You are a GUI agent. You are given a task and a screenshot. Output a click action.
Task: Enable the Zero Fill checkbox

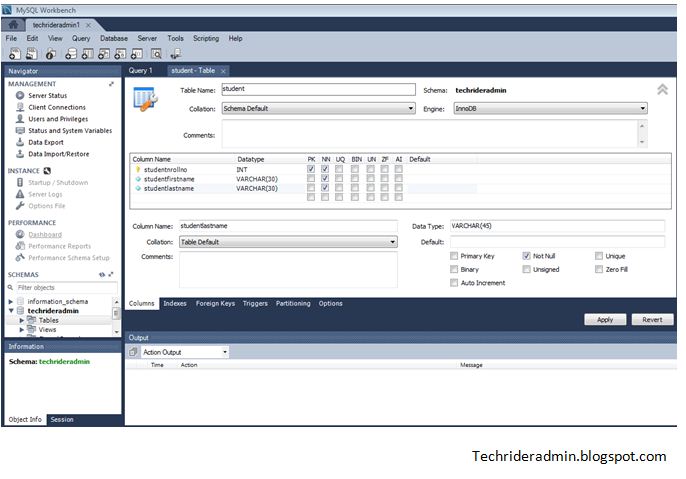pyautogui.click(x=599, y=269)
